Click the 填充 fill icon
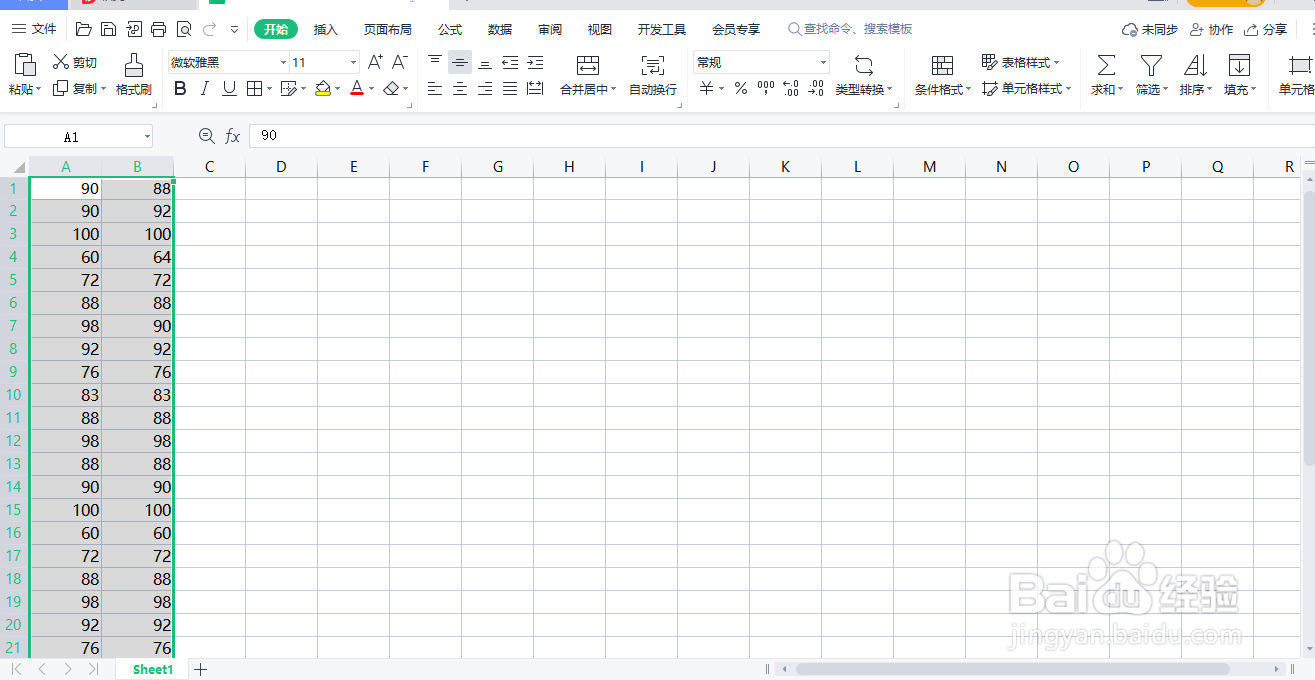This screenshot has width=1315, height=680. pos(1239,66)
